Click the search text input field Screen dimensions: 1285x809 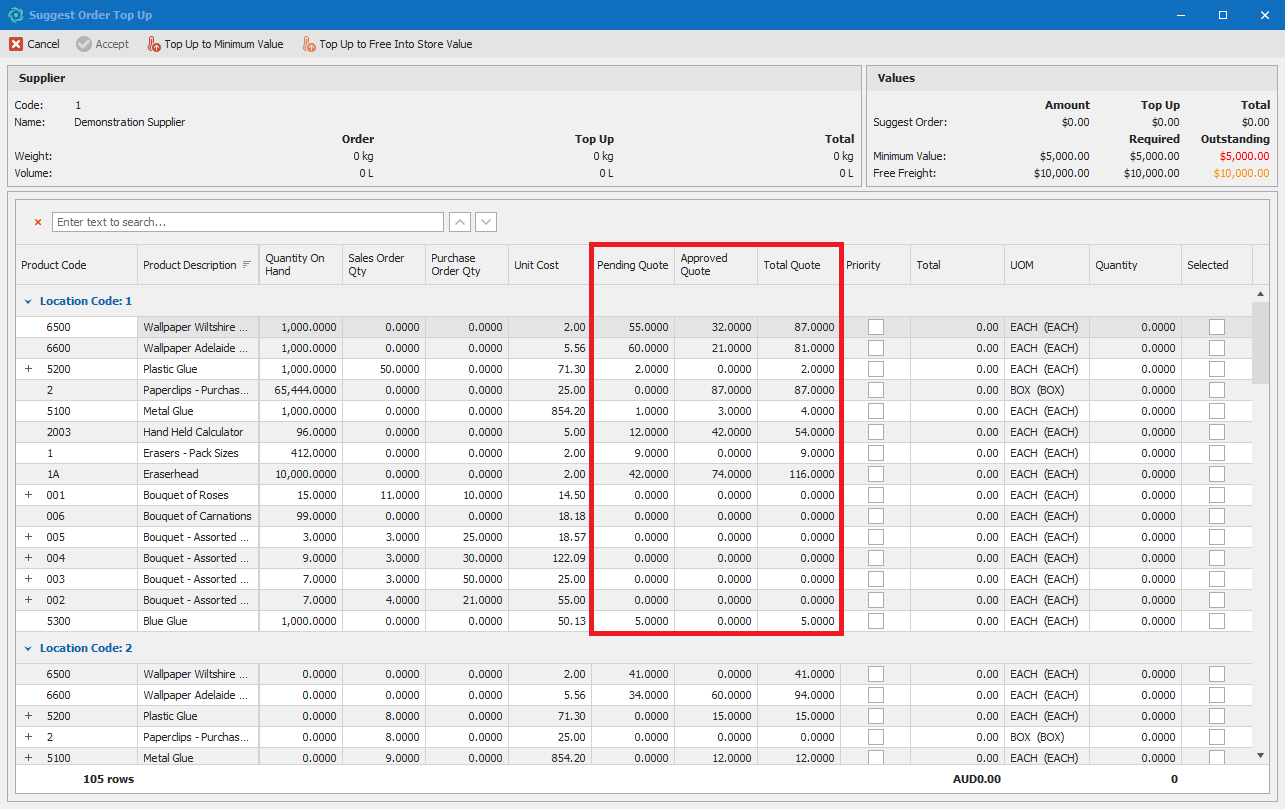coord(247,222)
